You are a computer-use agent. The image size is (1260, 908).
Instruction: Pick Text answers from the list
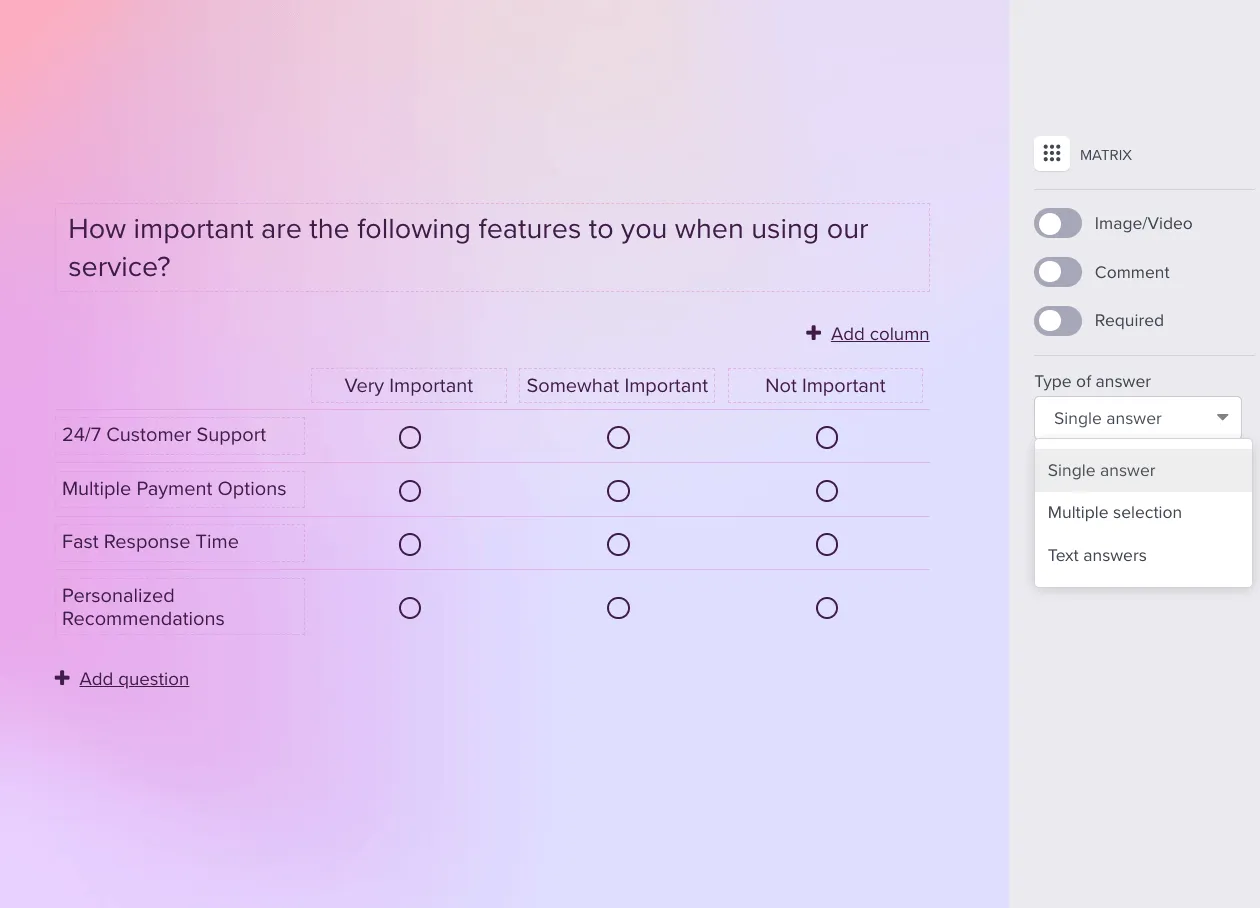[x=1096, y=555]
